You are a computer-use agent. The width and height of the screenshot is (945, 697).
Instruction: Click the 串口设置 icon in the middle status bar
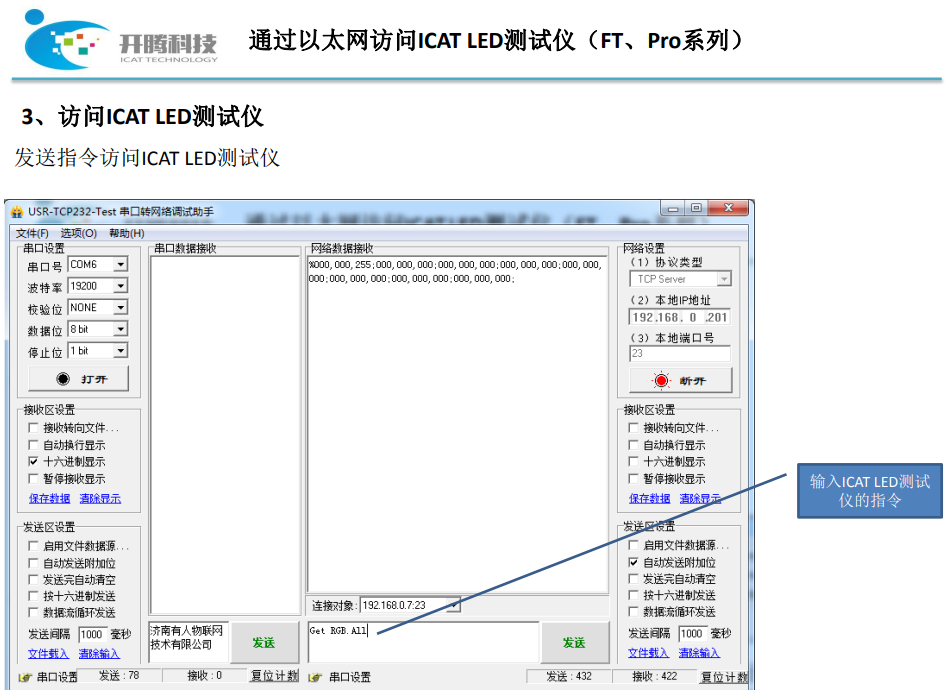[315, 677]
